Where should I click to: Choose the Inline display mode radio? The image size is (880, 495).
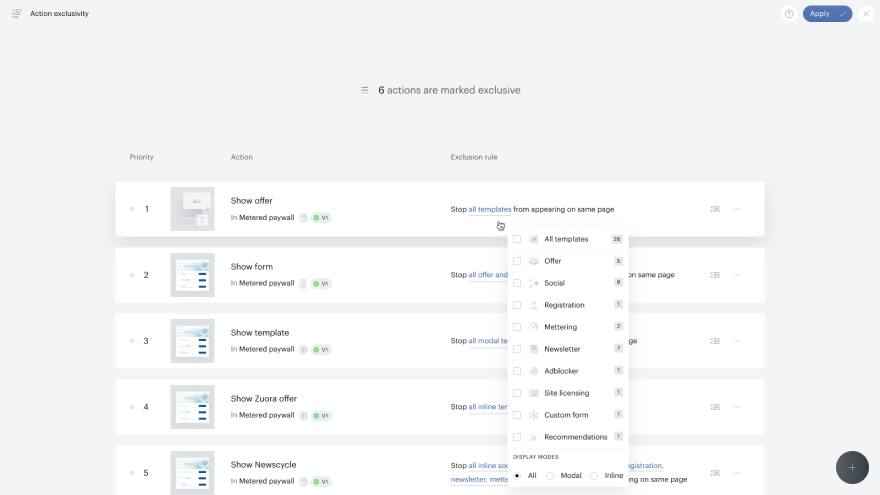pos(594,475)
